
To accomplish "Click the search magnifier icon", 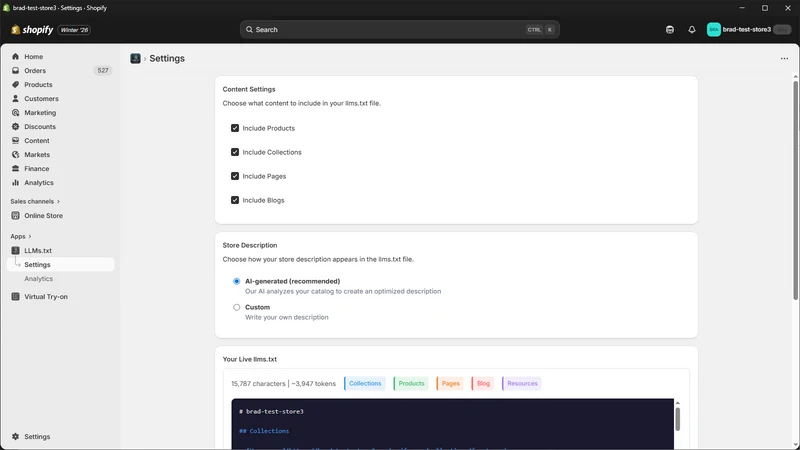I will 249,30.
